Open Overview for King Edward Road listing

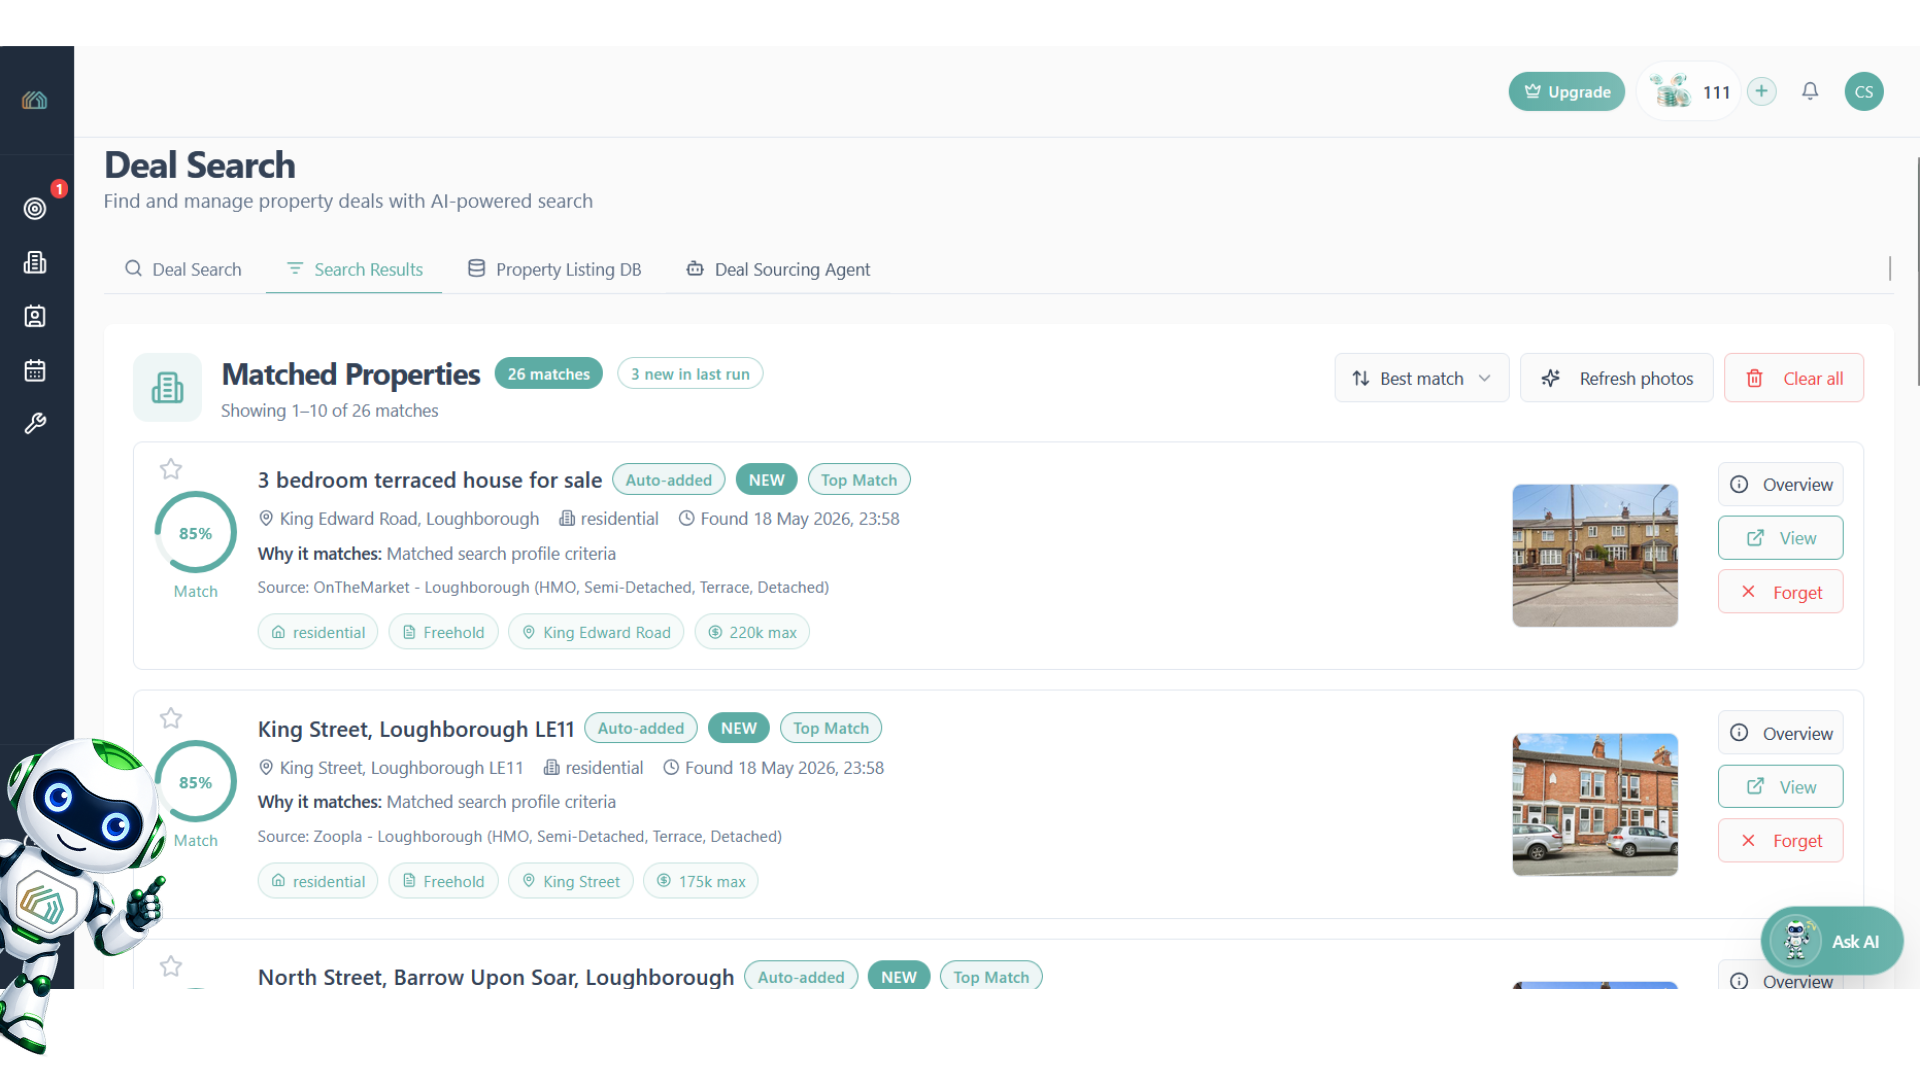(x=1781, y=485)
